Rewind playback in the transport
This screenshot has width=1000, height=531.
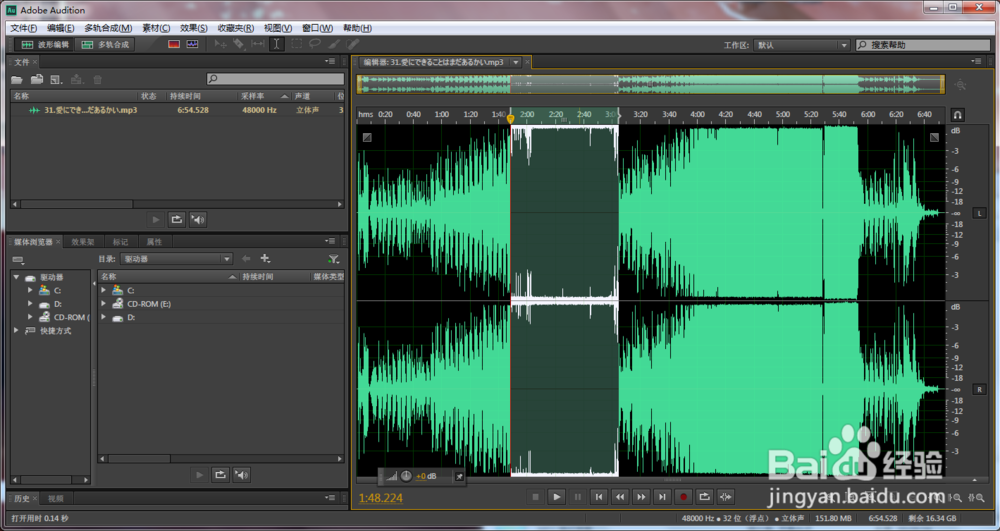(x=620, y=497)
